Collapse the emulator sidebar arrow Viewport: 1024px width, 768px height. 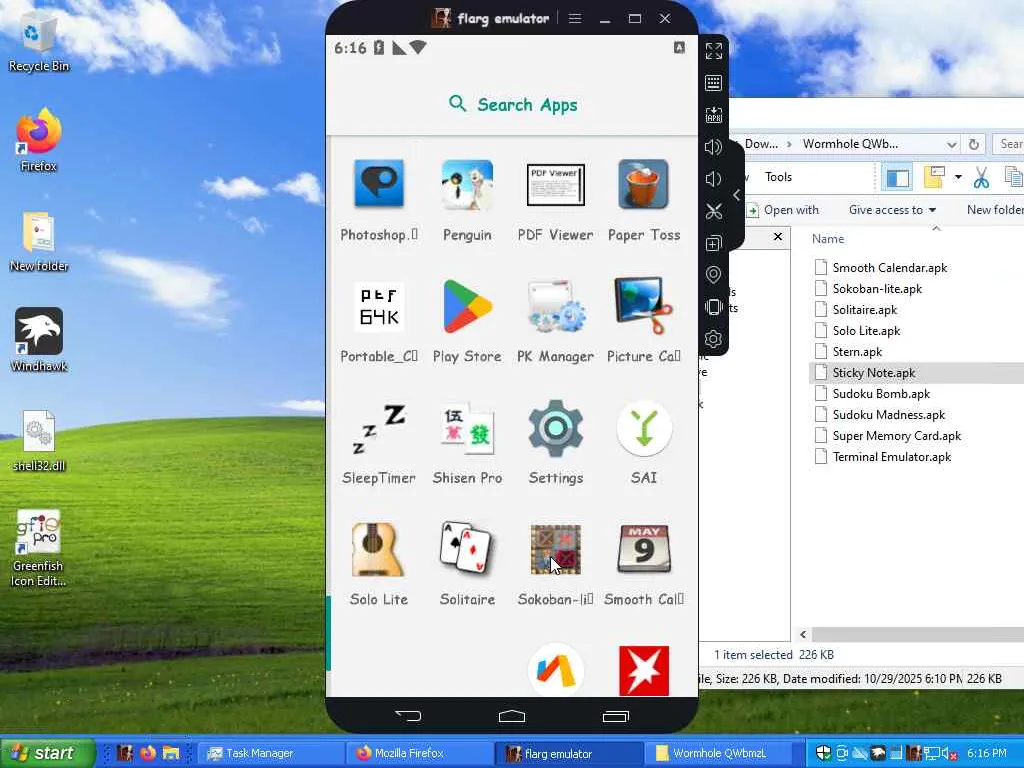737,195
